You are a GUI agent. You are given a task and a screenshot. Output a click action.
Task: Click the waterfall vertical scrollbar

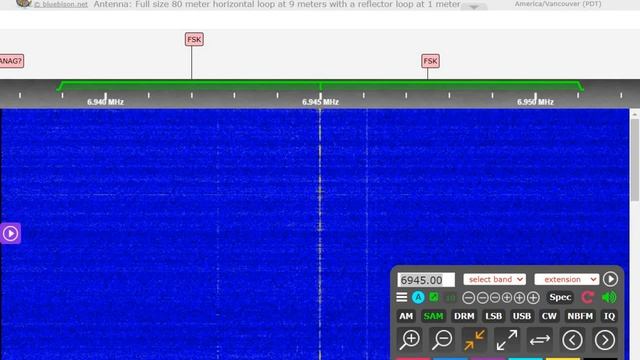635,159
